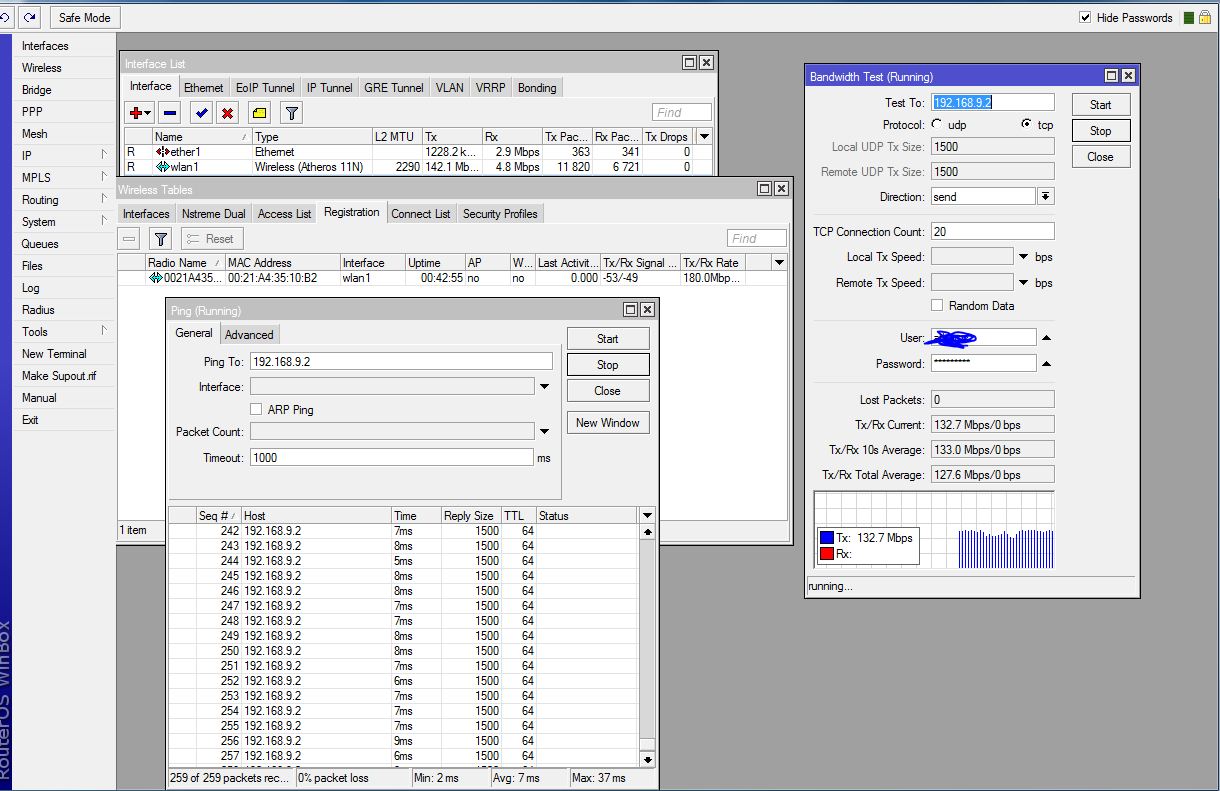Click the Undo arrow icon in top toolbar

[6, 18]
